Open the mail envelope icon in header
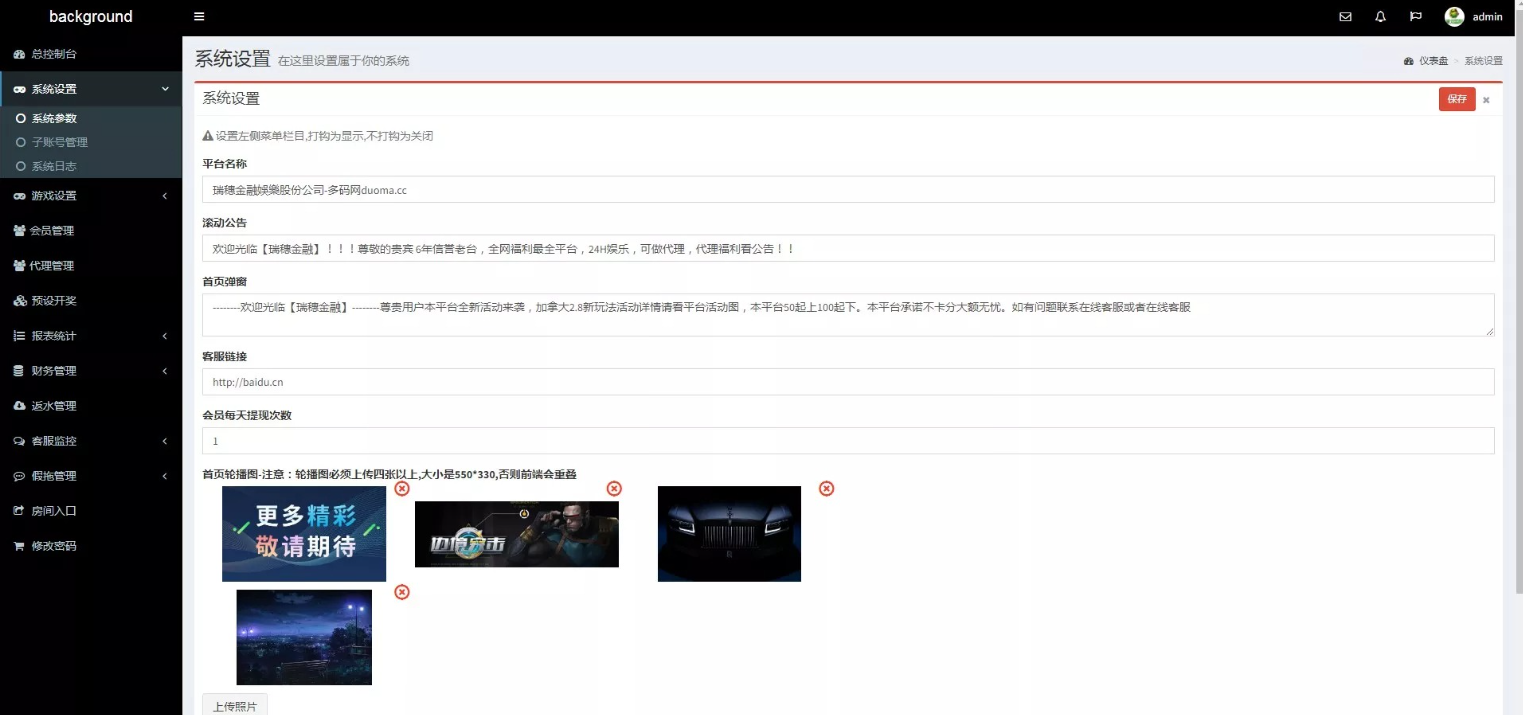Image resolution: width=1523 pixels, height=715 pixels. pos(1345,17)
